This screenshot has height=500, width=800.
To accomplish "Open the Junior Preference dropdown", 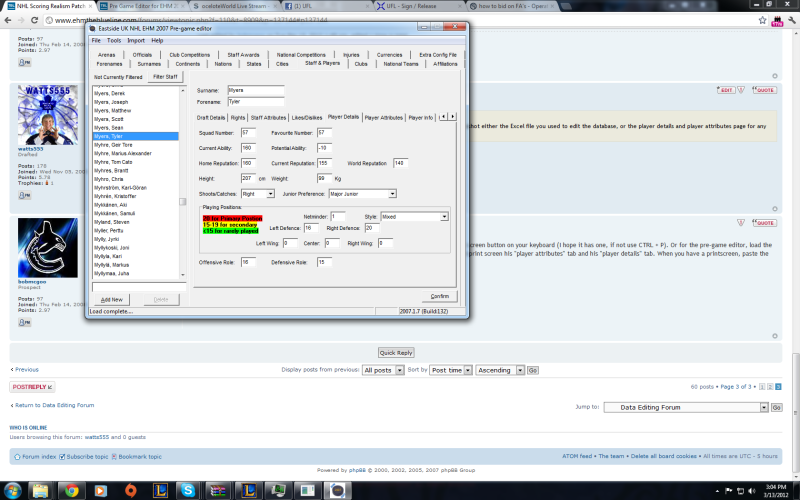I will pyautogui.click(x=392, y=194).
